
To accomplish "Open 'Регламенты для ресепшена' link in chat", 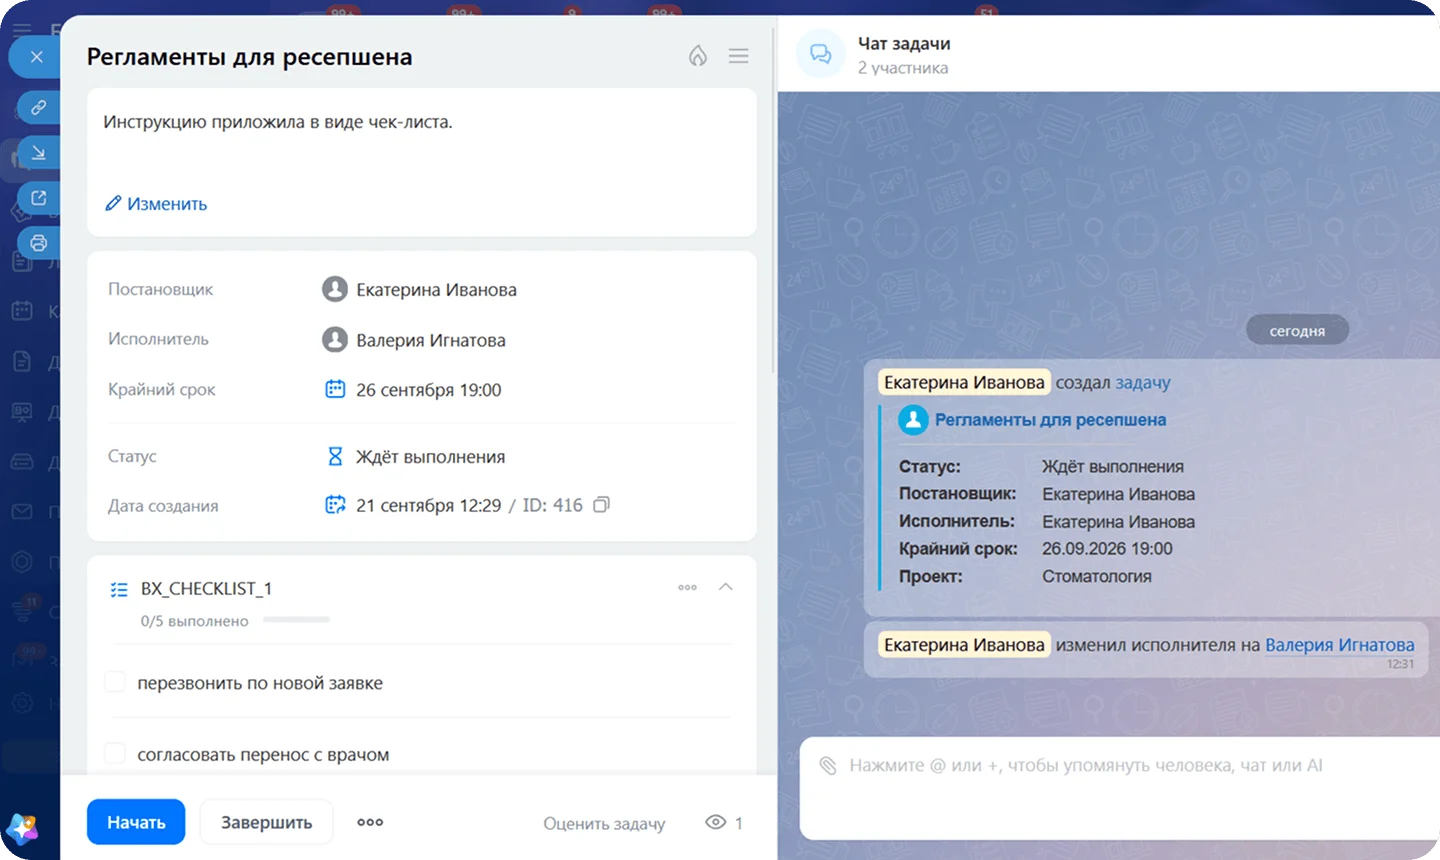I will 1050,420.
